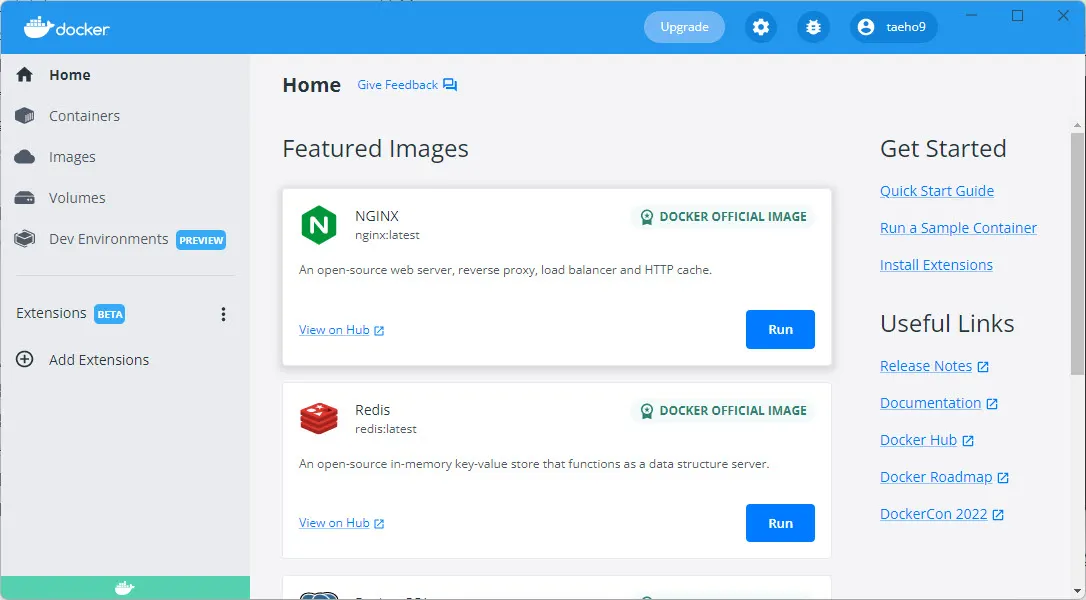The width and height of the screenshot is (1086, 600).
Task: Open the Quick Start Guide link
Action: point(937,190)
